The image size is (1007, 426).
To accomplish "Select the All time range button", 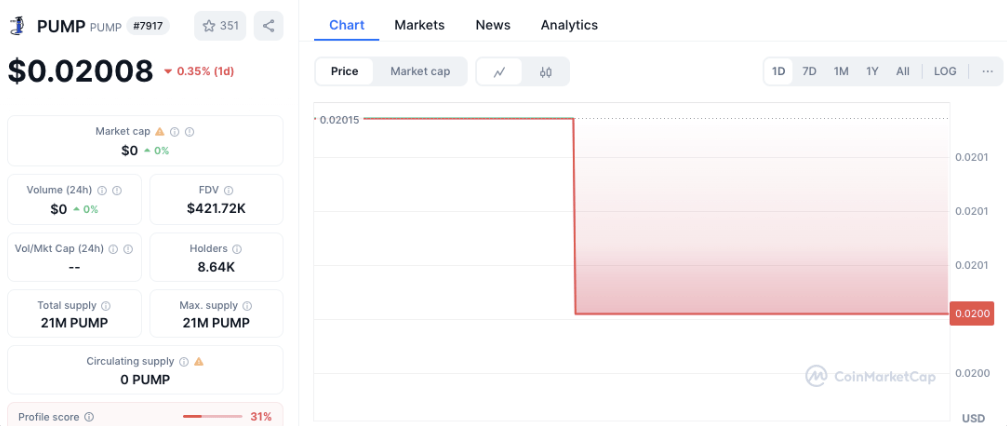I will tap(902, 71).
